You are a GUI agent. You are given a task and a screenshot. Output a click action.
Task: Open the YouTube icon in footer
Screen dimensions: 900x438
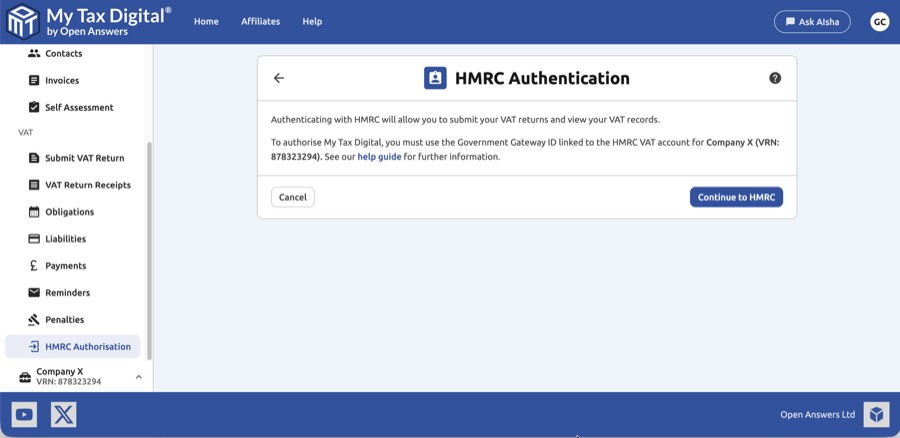pyautogui.click(x=24, y=414)
